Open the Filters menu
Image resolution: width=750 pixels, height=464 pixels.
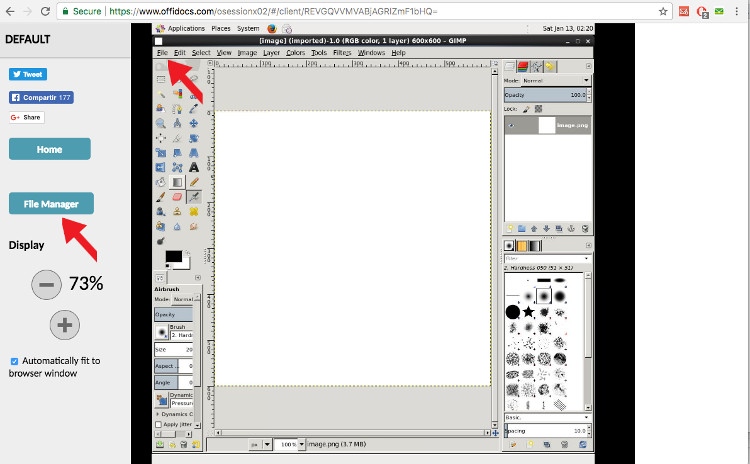(341, 52)
